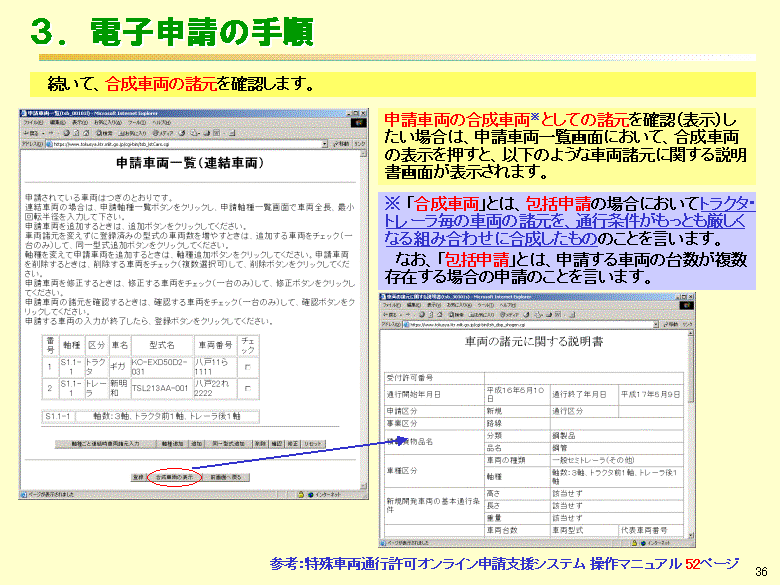Viewport: 780px width, 585px height.
Task: Click History icon in vehicle list window toolbar
Action: 183,133
